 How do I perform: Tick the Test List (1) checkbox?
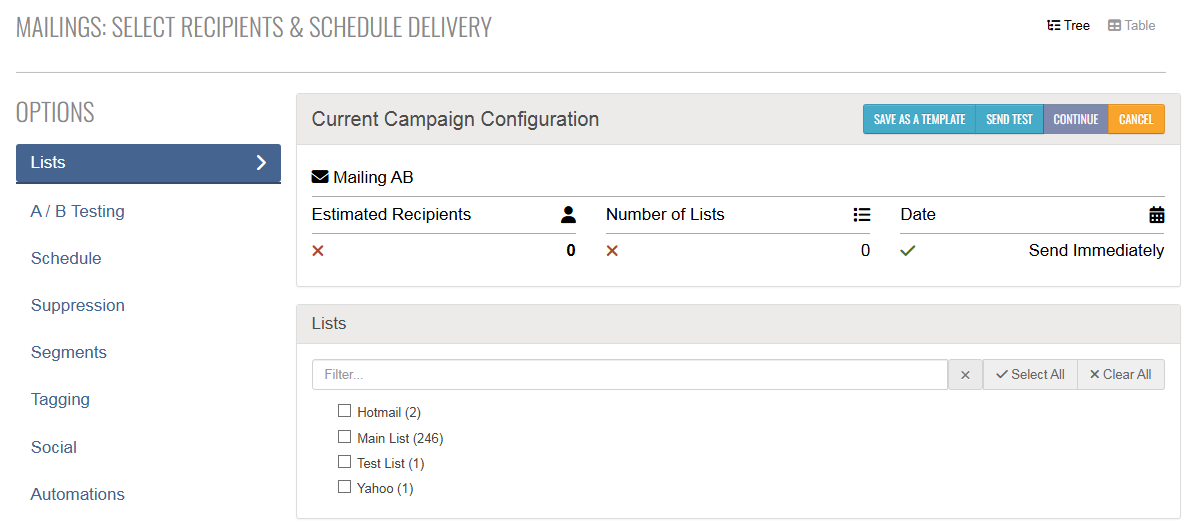pyautogui.click(x=344, y=462)
